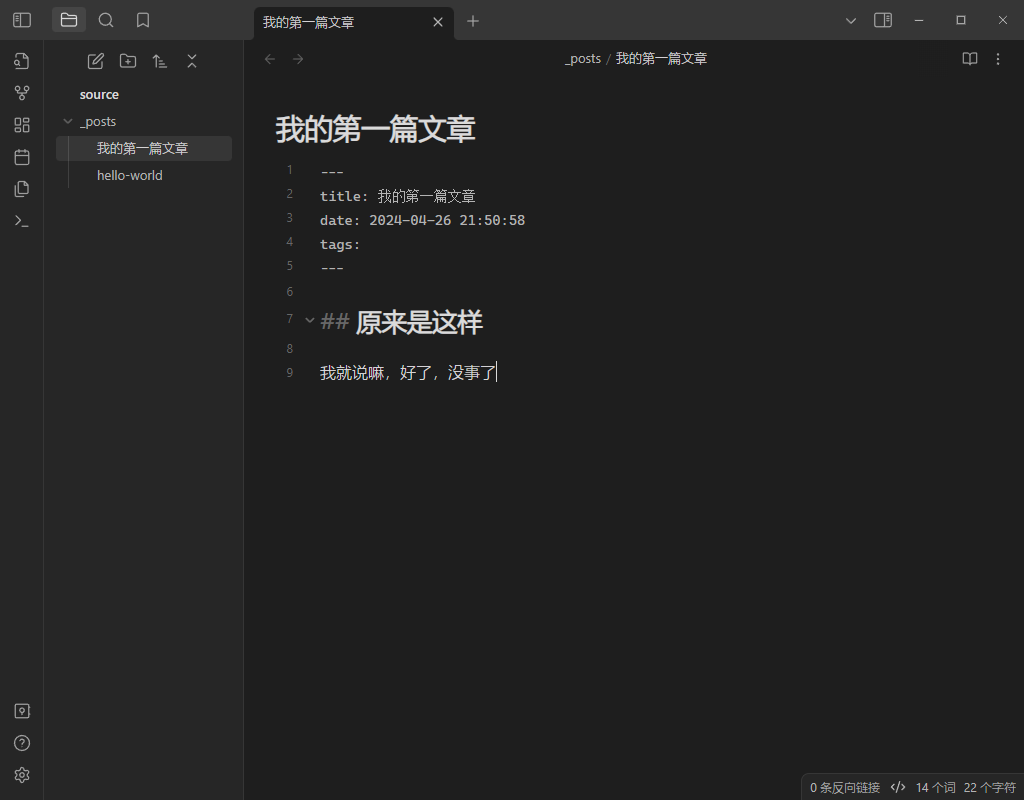Viewport: 1024px width, 800px height.
Task: Open hello-world note in file tree
Action: point(130,175)
